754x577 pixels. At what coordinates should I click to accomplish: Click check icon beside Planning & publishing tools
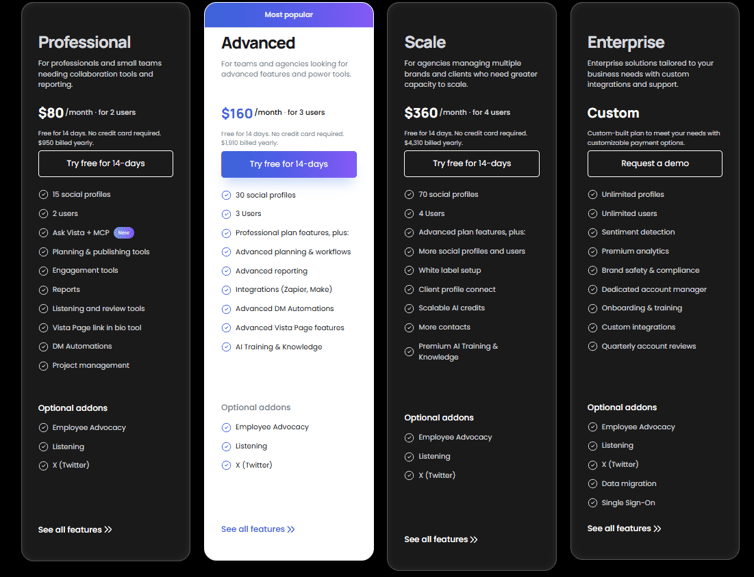coord(43,251)
